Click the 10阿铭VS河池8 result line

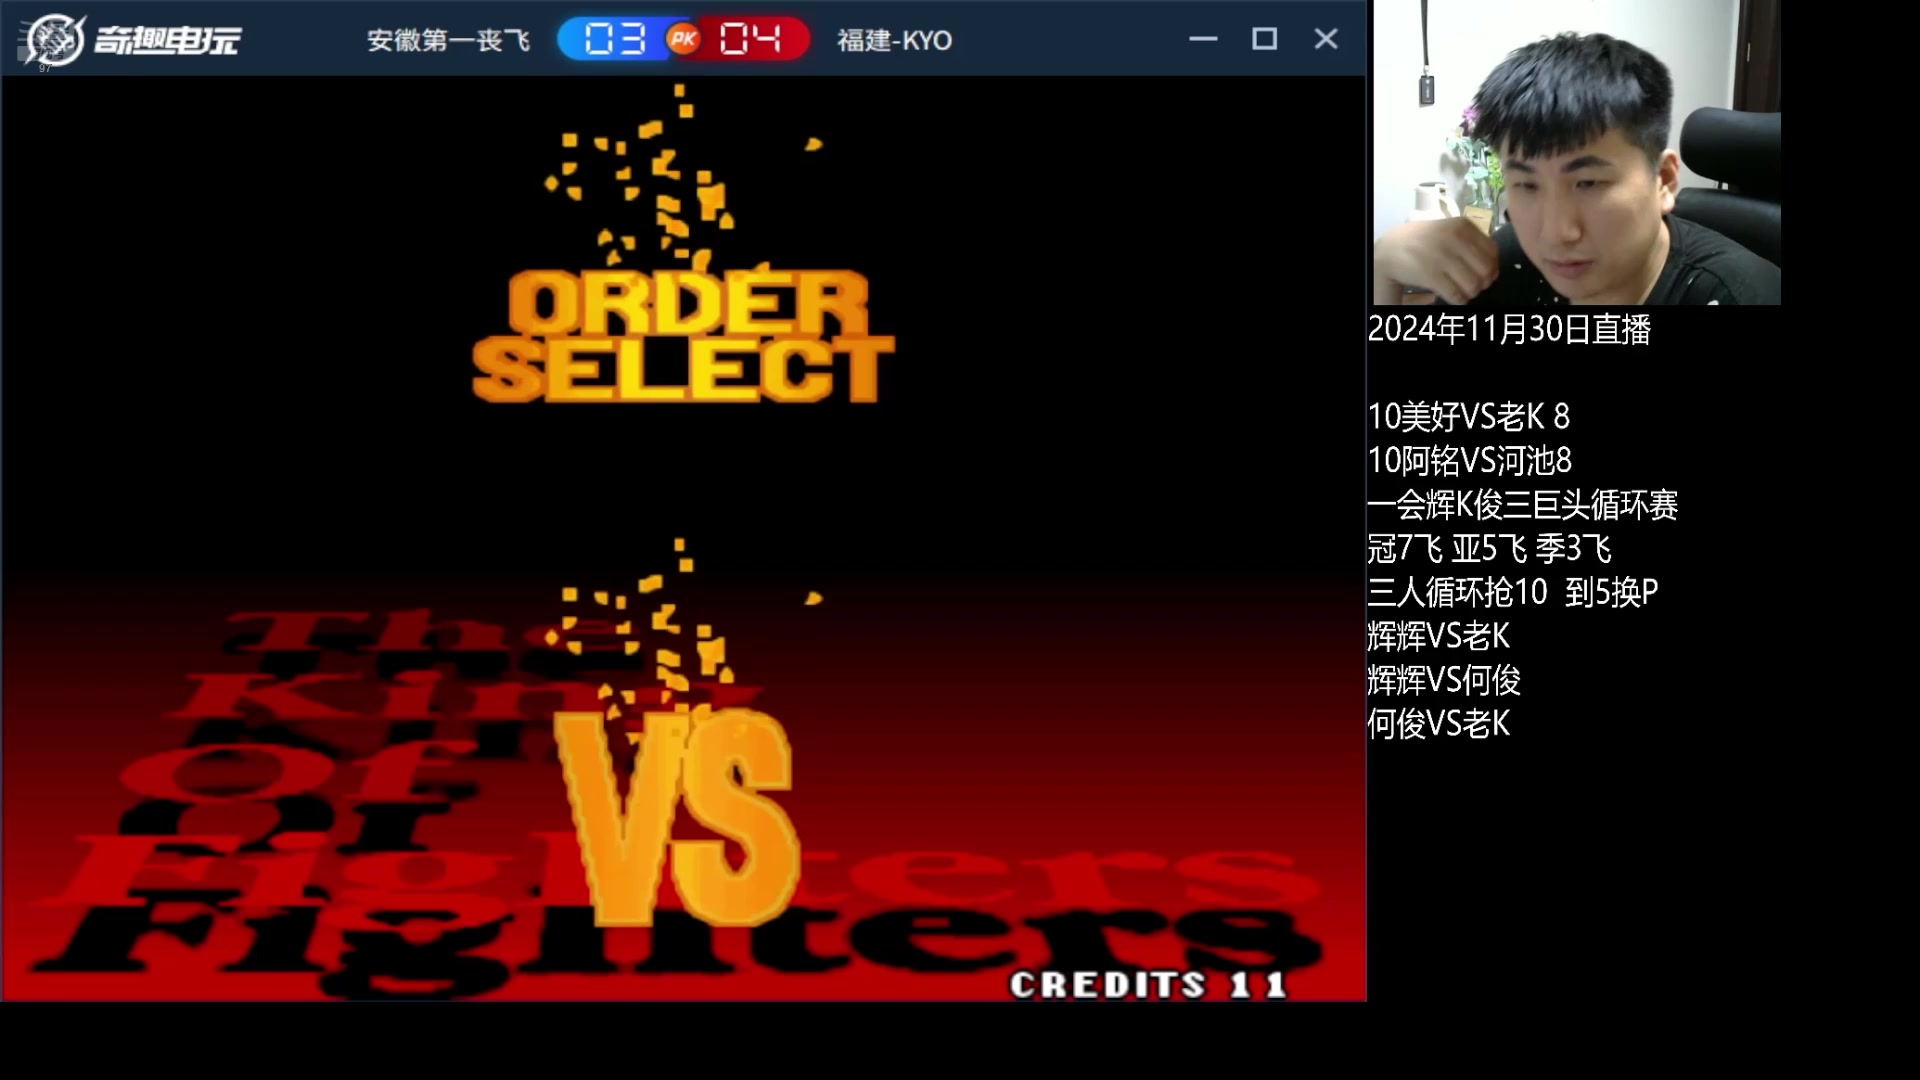(x=1469, y=460)
